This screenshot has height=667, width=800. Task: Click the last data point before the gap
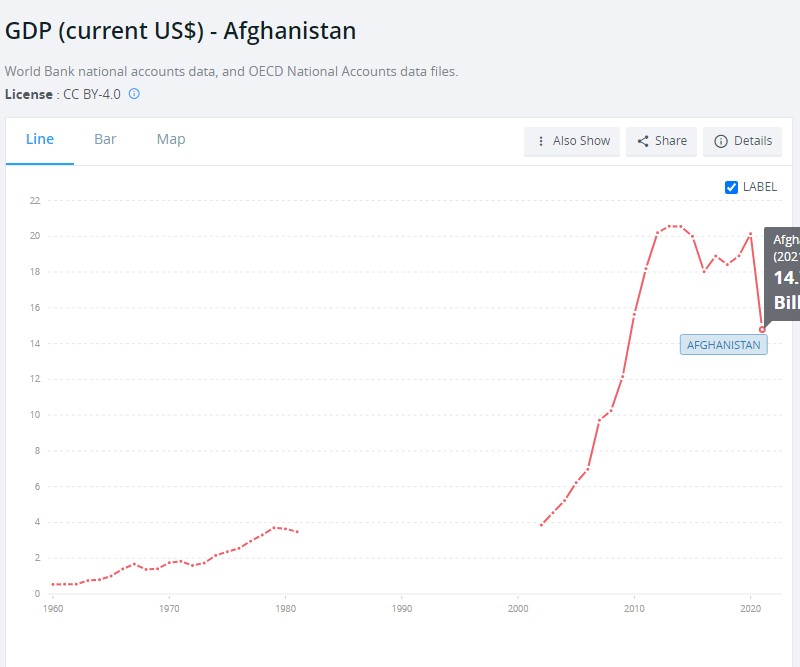pyautogui.click(x=297, y=531)
